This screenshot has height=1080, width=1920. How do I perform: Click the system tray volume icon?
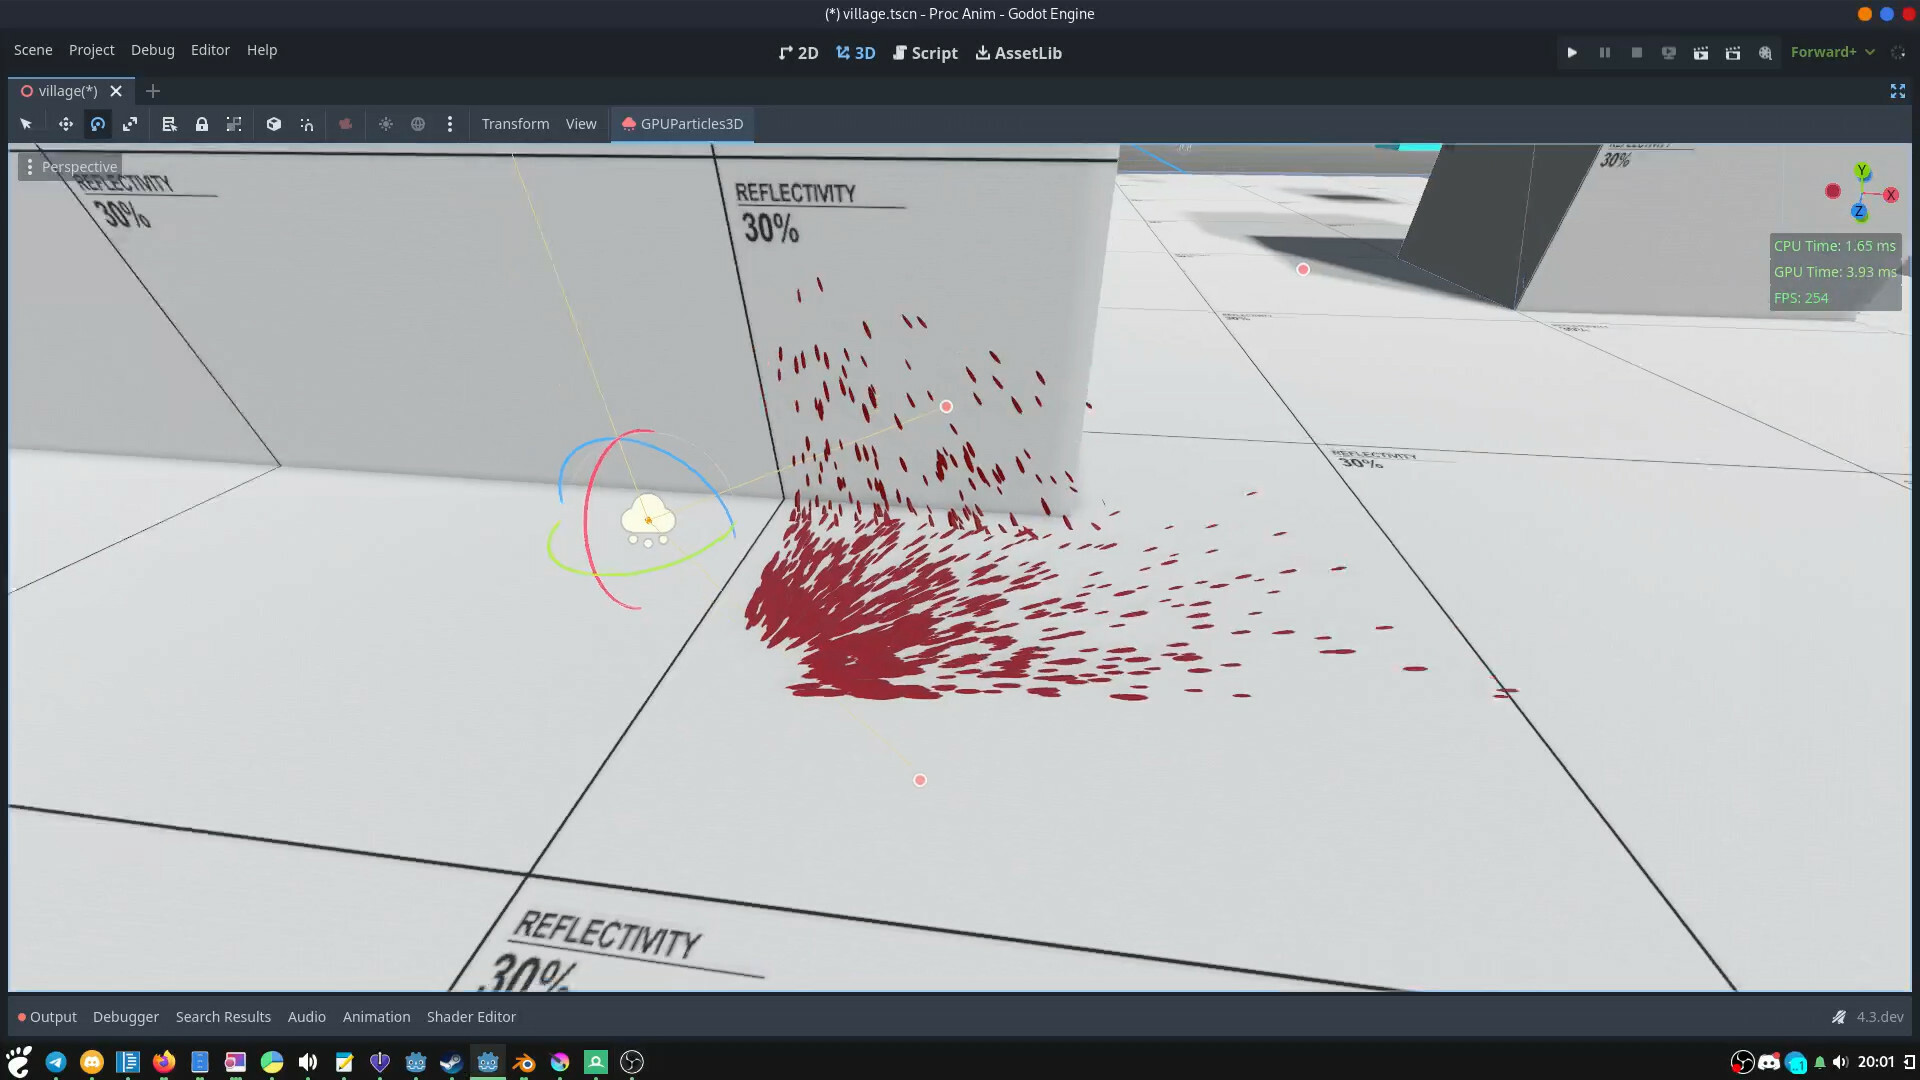pyautogui.click(x=1840, y=1062)
